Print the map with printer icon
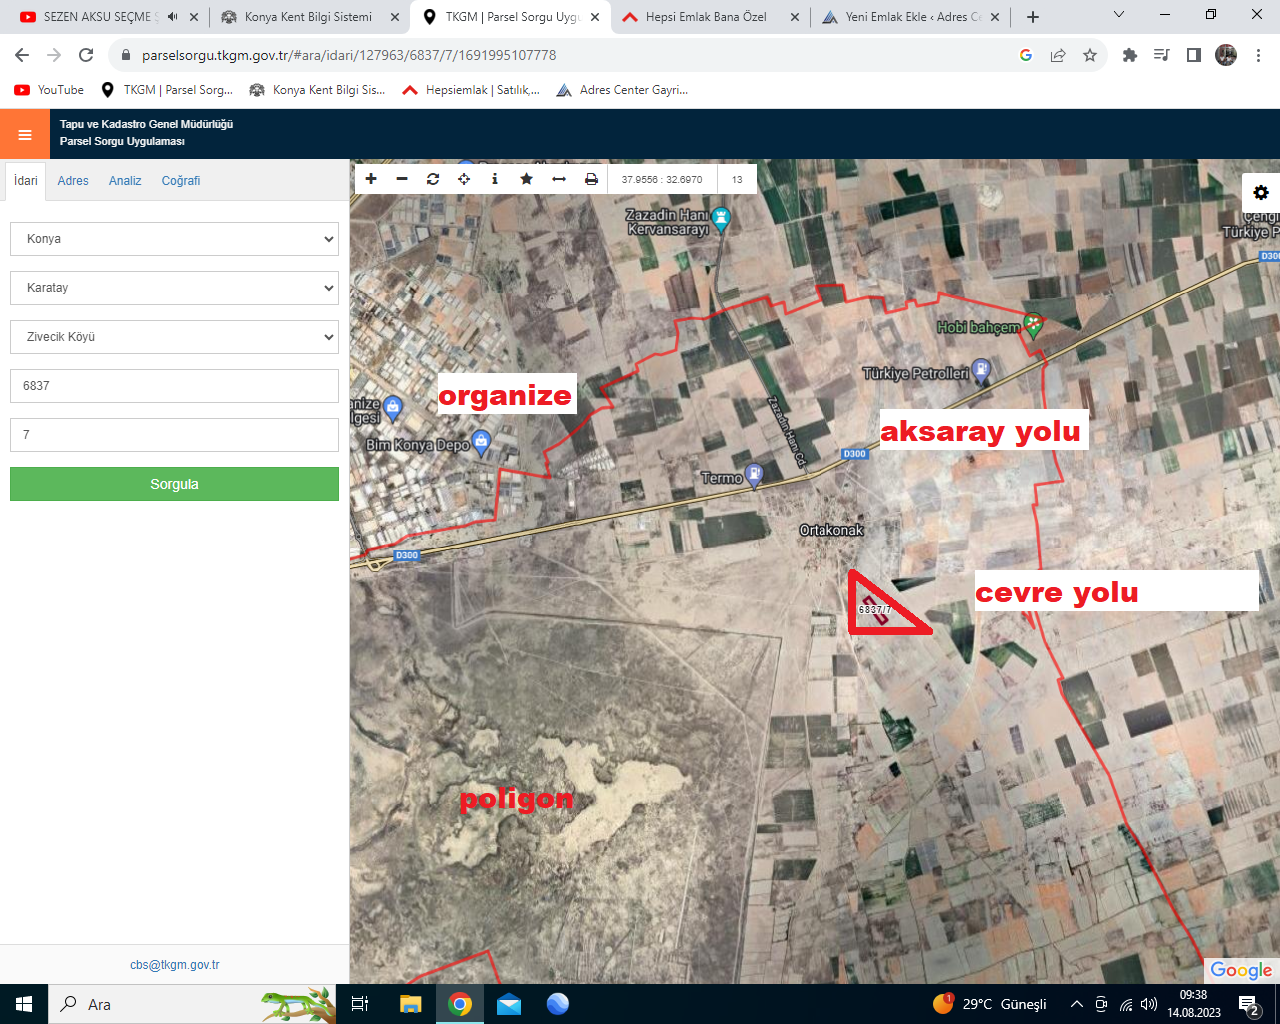Viewport: 1280px width, 1024px height. click(591, 179)
